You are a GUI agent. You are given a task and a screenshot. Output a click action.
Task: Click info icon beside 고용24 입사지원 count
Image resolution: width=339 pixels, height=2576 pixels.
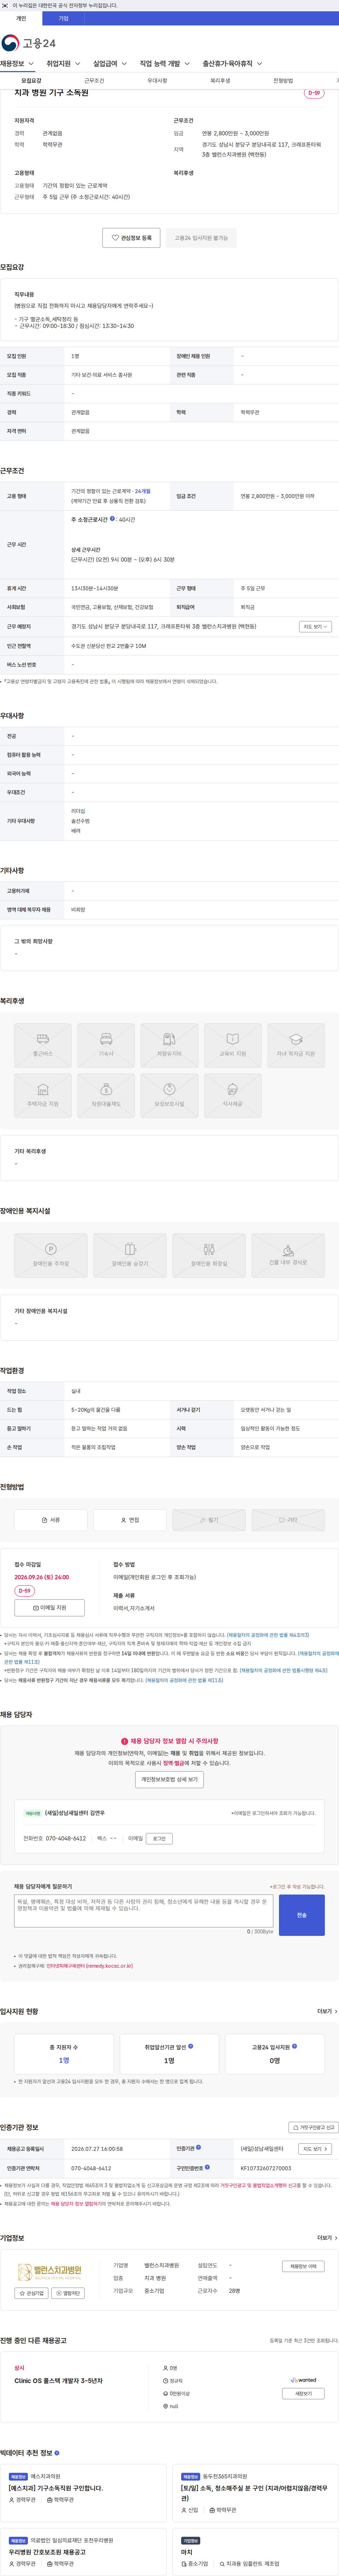tap(294, 2046)
